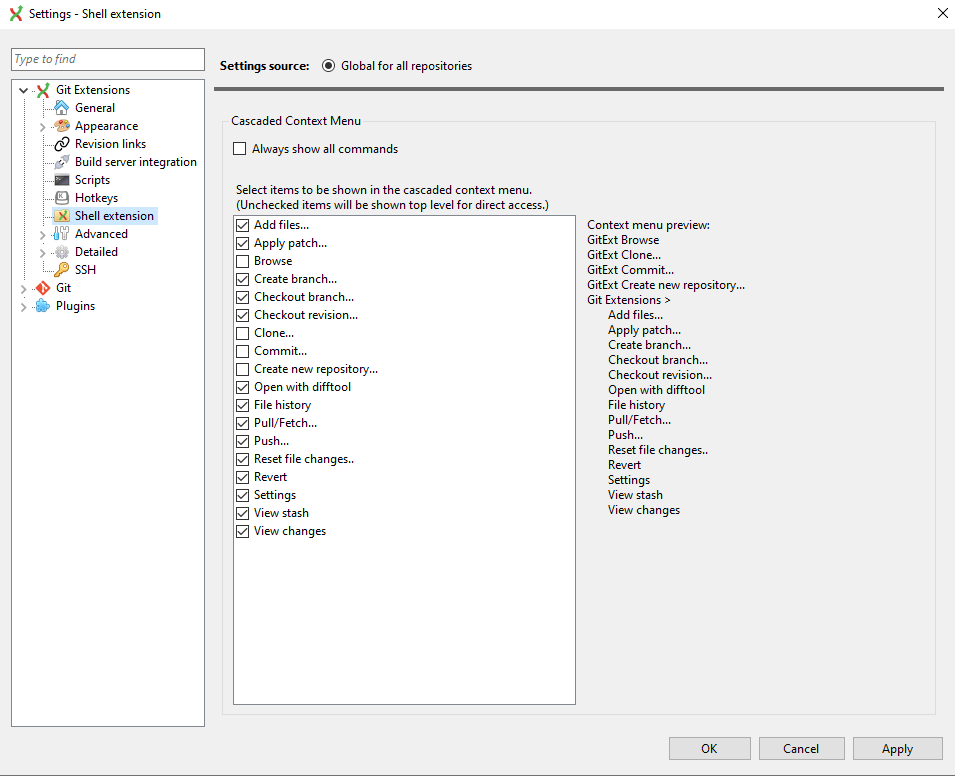The image size is (955, 776).
Task: Collapse the Git Extensions tree node
Action: coord(24,90)
